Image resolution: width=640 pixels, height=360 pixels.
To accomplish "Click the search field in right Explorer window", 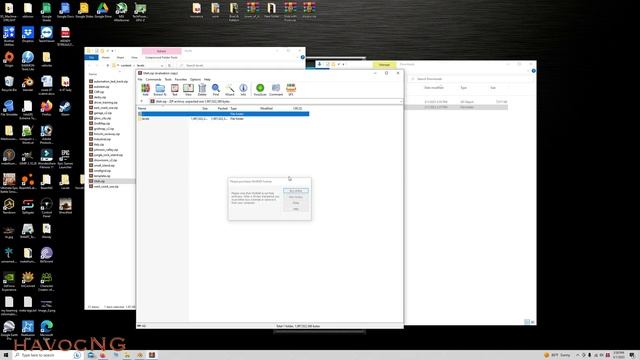I will (470, 79).
